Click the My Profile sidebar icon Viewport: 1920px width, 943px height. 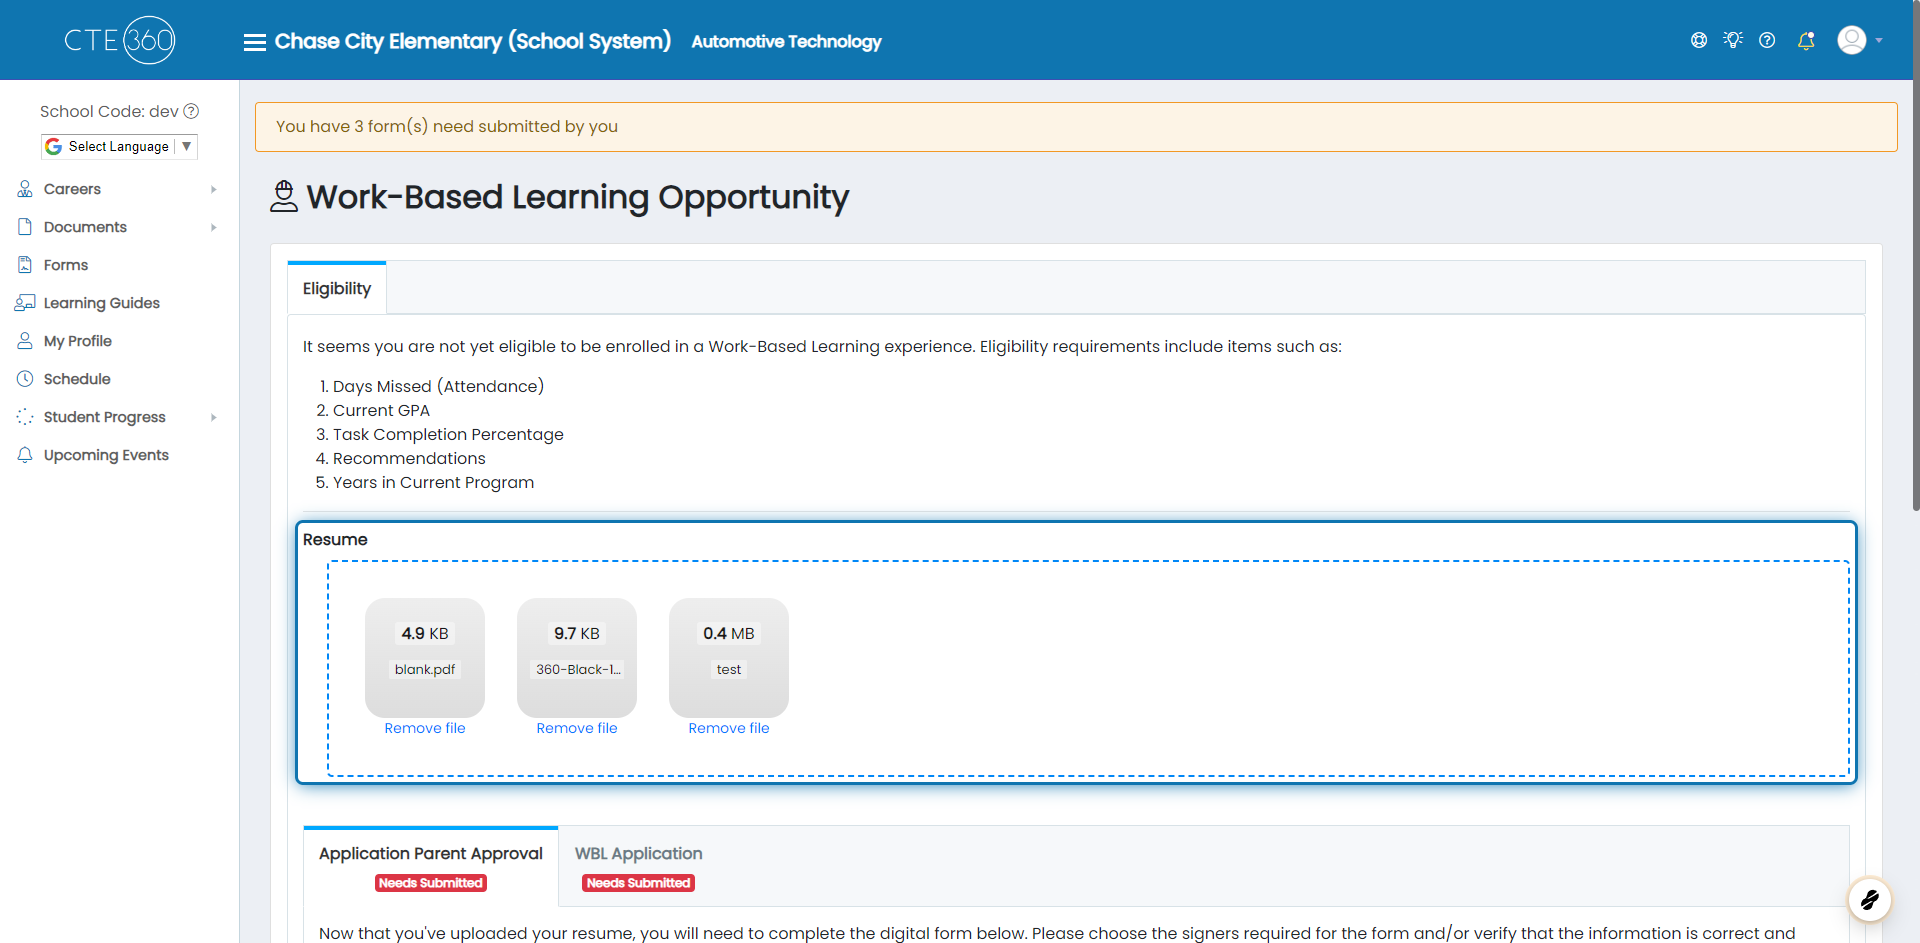coord(25,341)
